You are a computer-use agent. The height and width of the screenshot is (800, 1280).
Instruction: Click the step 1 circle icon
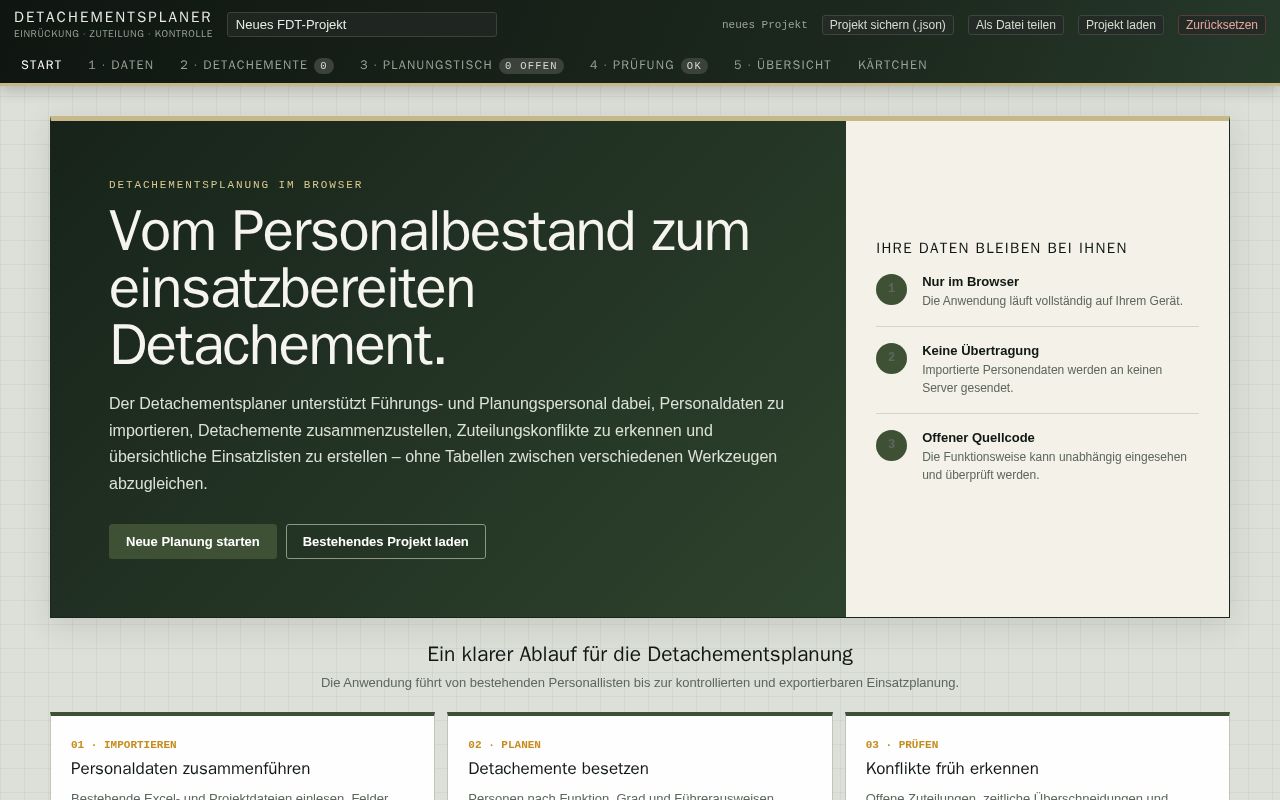891,289
